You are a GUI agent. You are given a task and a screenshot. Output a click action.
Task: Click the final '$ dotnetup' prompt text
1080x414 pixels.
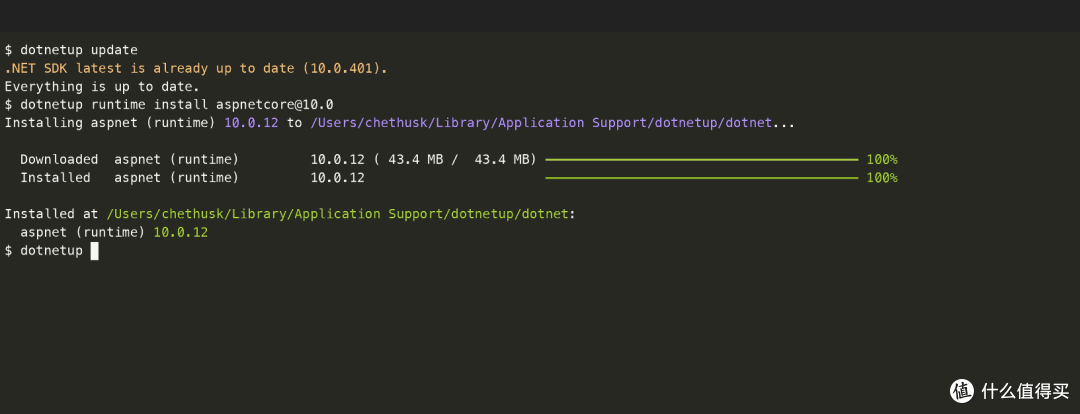pyautogui.click(x=44, y=251)
